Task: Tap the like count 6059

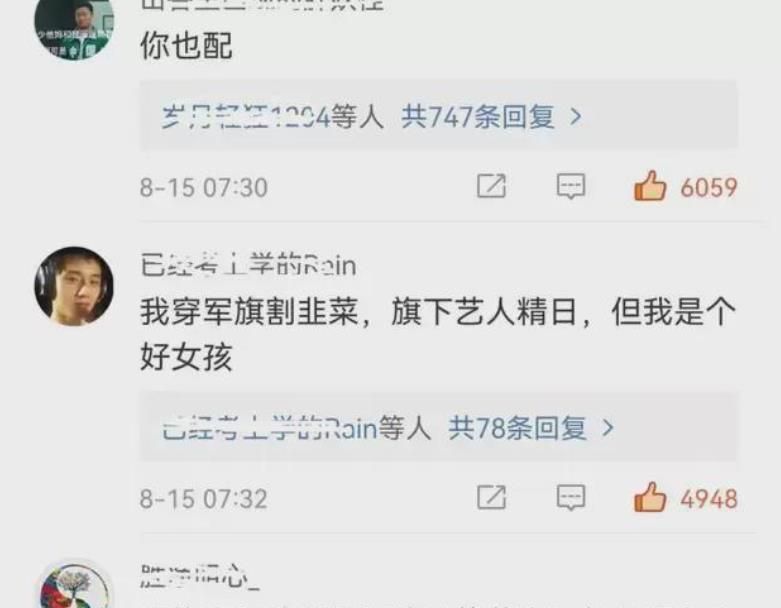Action: (x=708, y=188)
